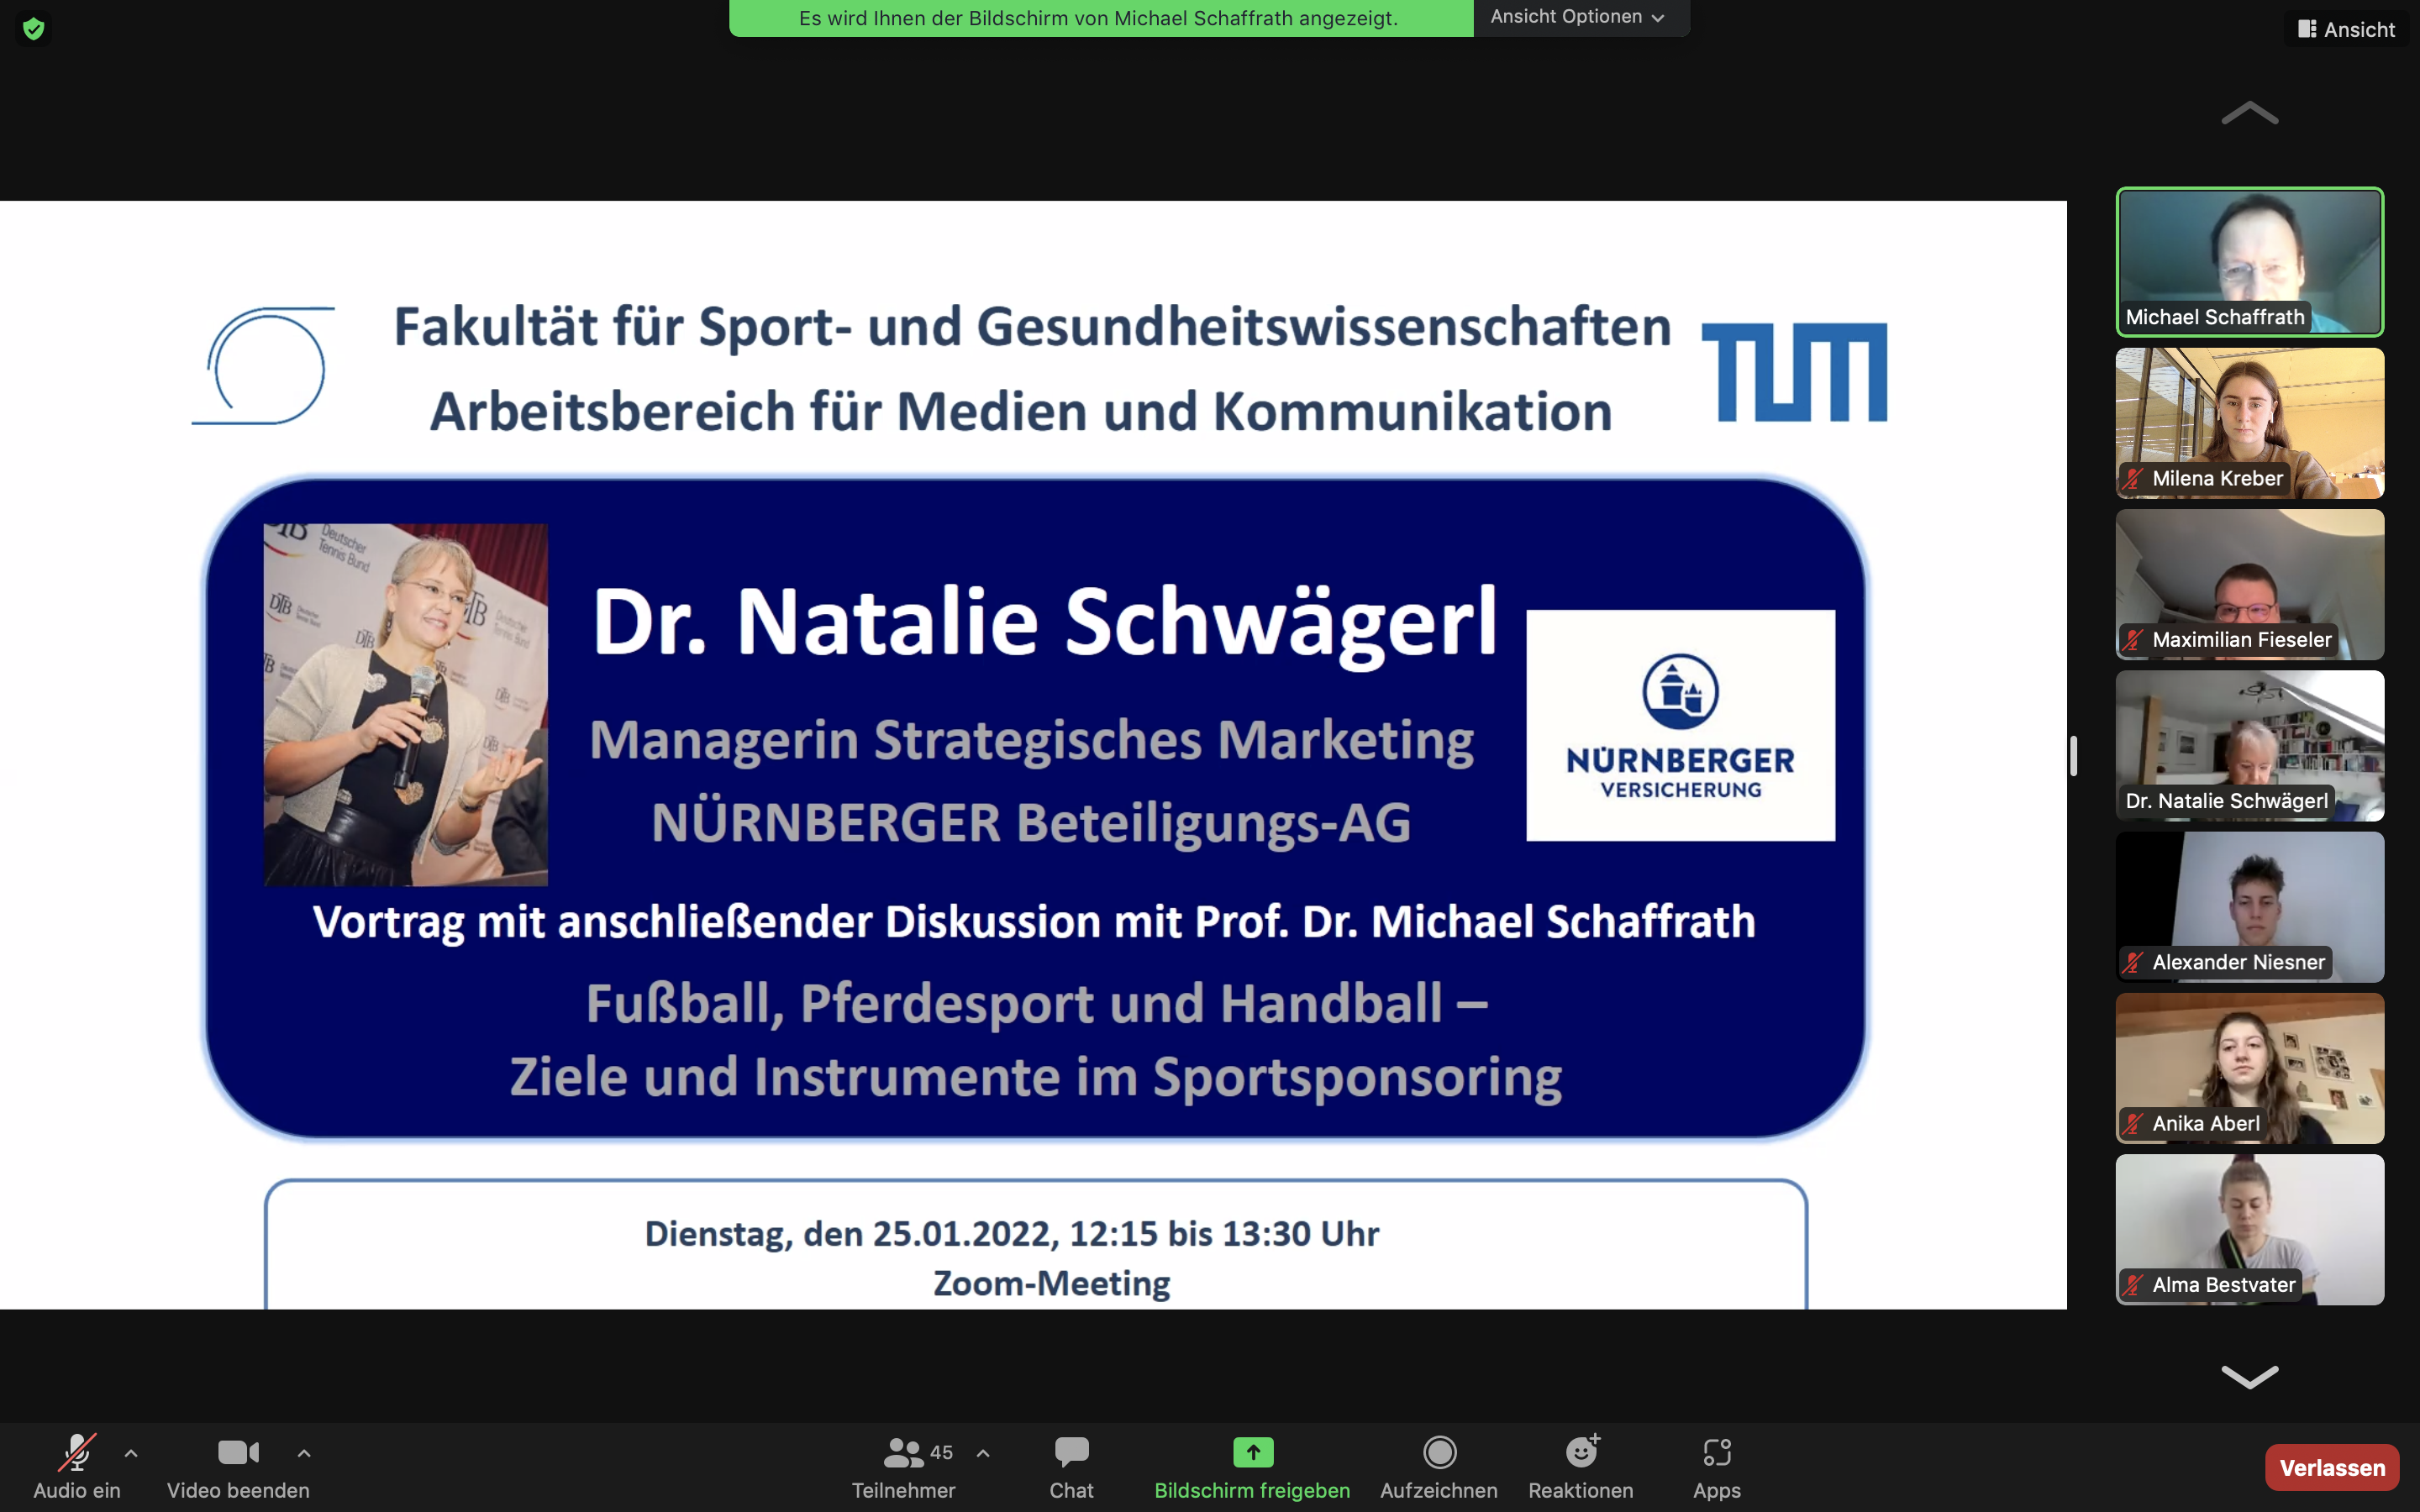
Task: Open the Apps panel
Action: pos(1717,1467)
